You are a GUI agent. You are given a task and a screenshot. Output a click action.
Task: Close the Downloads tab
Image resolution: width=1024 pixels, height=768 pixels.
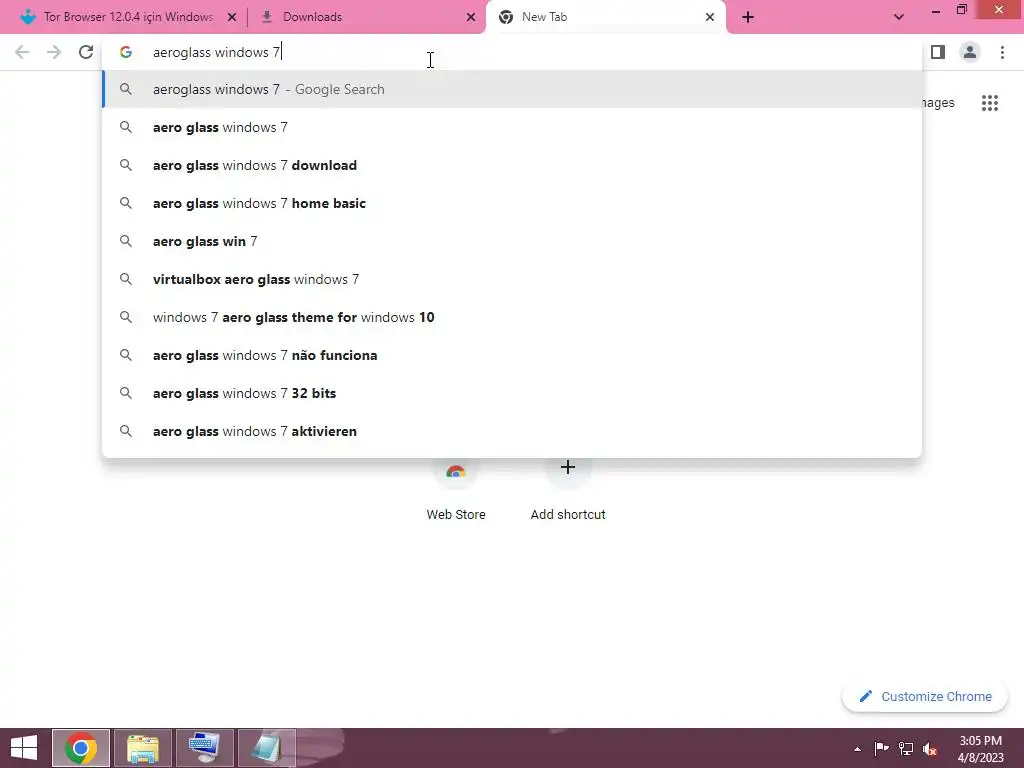coord(471,17)
